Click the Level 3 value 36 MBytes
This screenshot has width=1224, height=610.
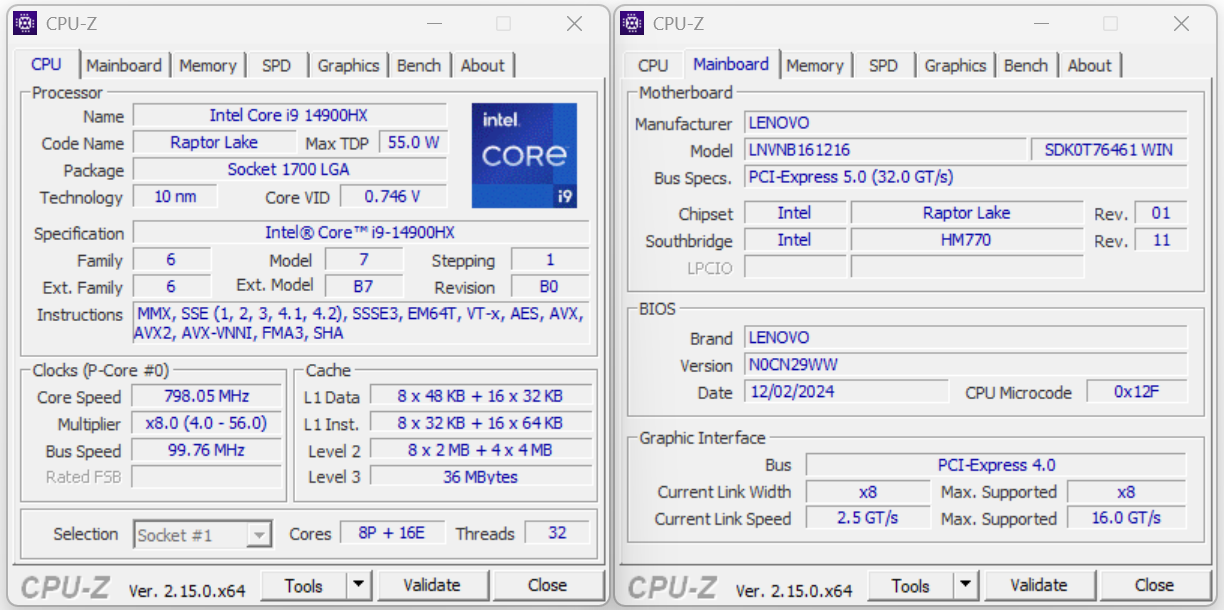(481, 477)
